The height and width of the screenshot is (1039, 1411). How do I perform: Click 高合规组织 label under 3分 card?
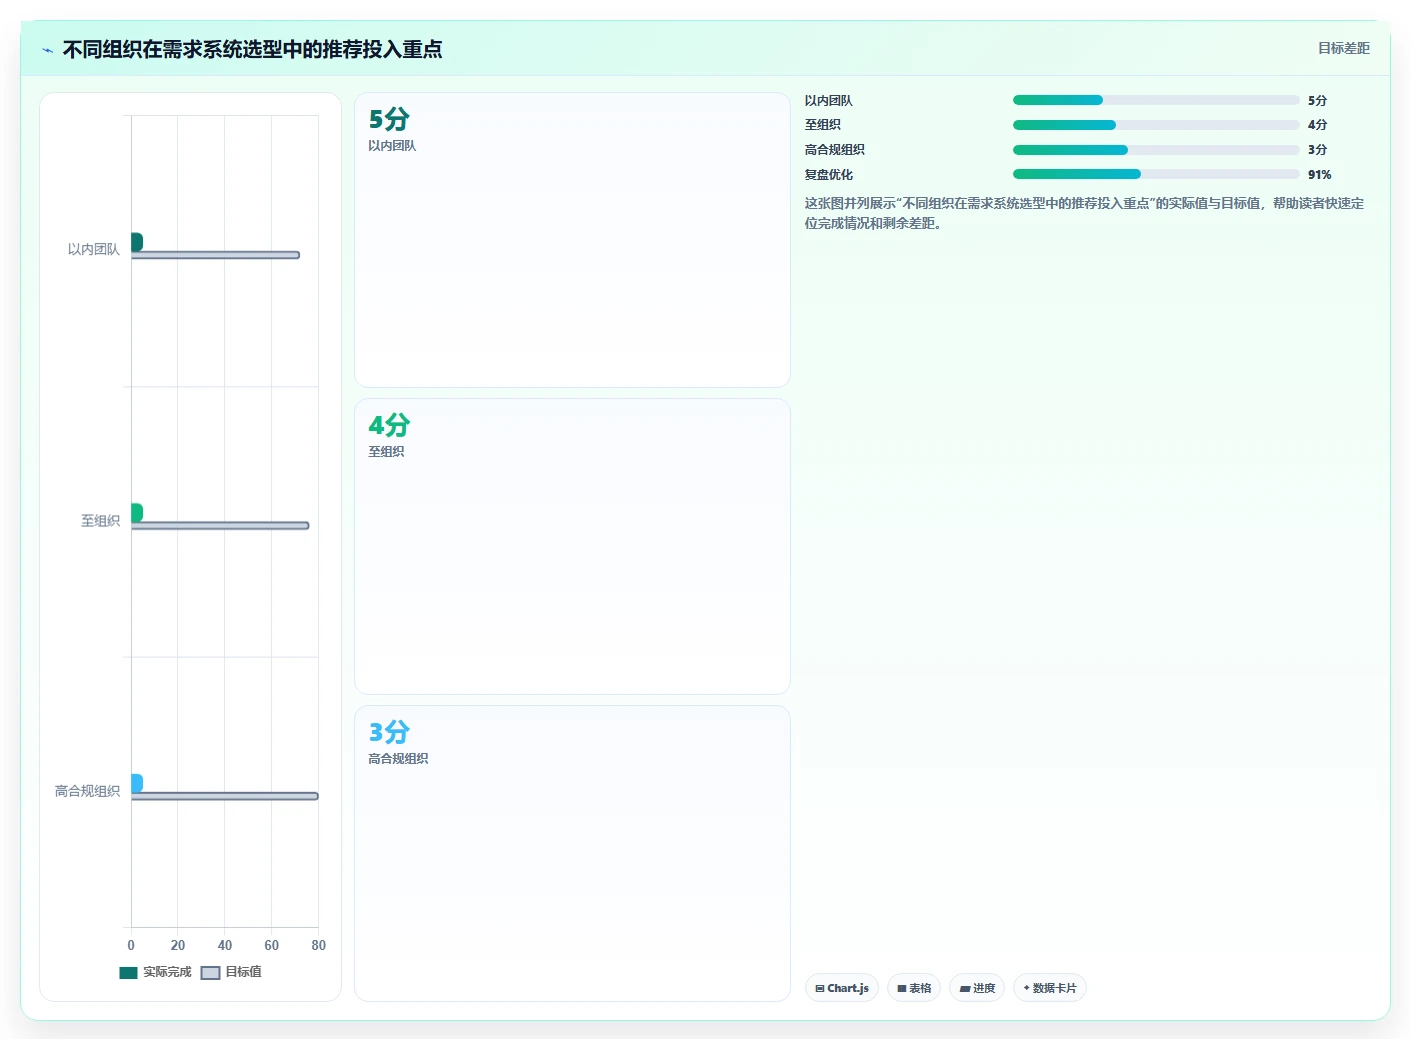click(398, 759)
